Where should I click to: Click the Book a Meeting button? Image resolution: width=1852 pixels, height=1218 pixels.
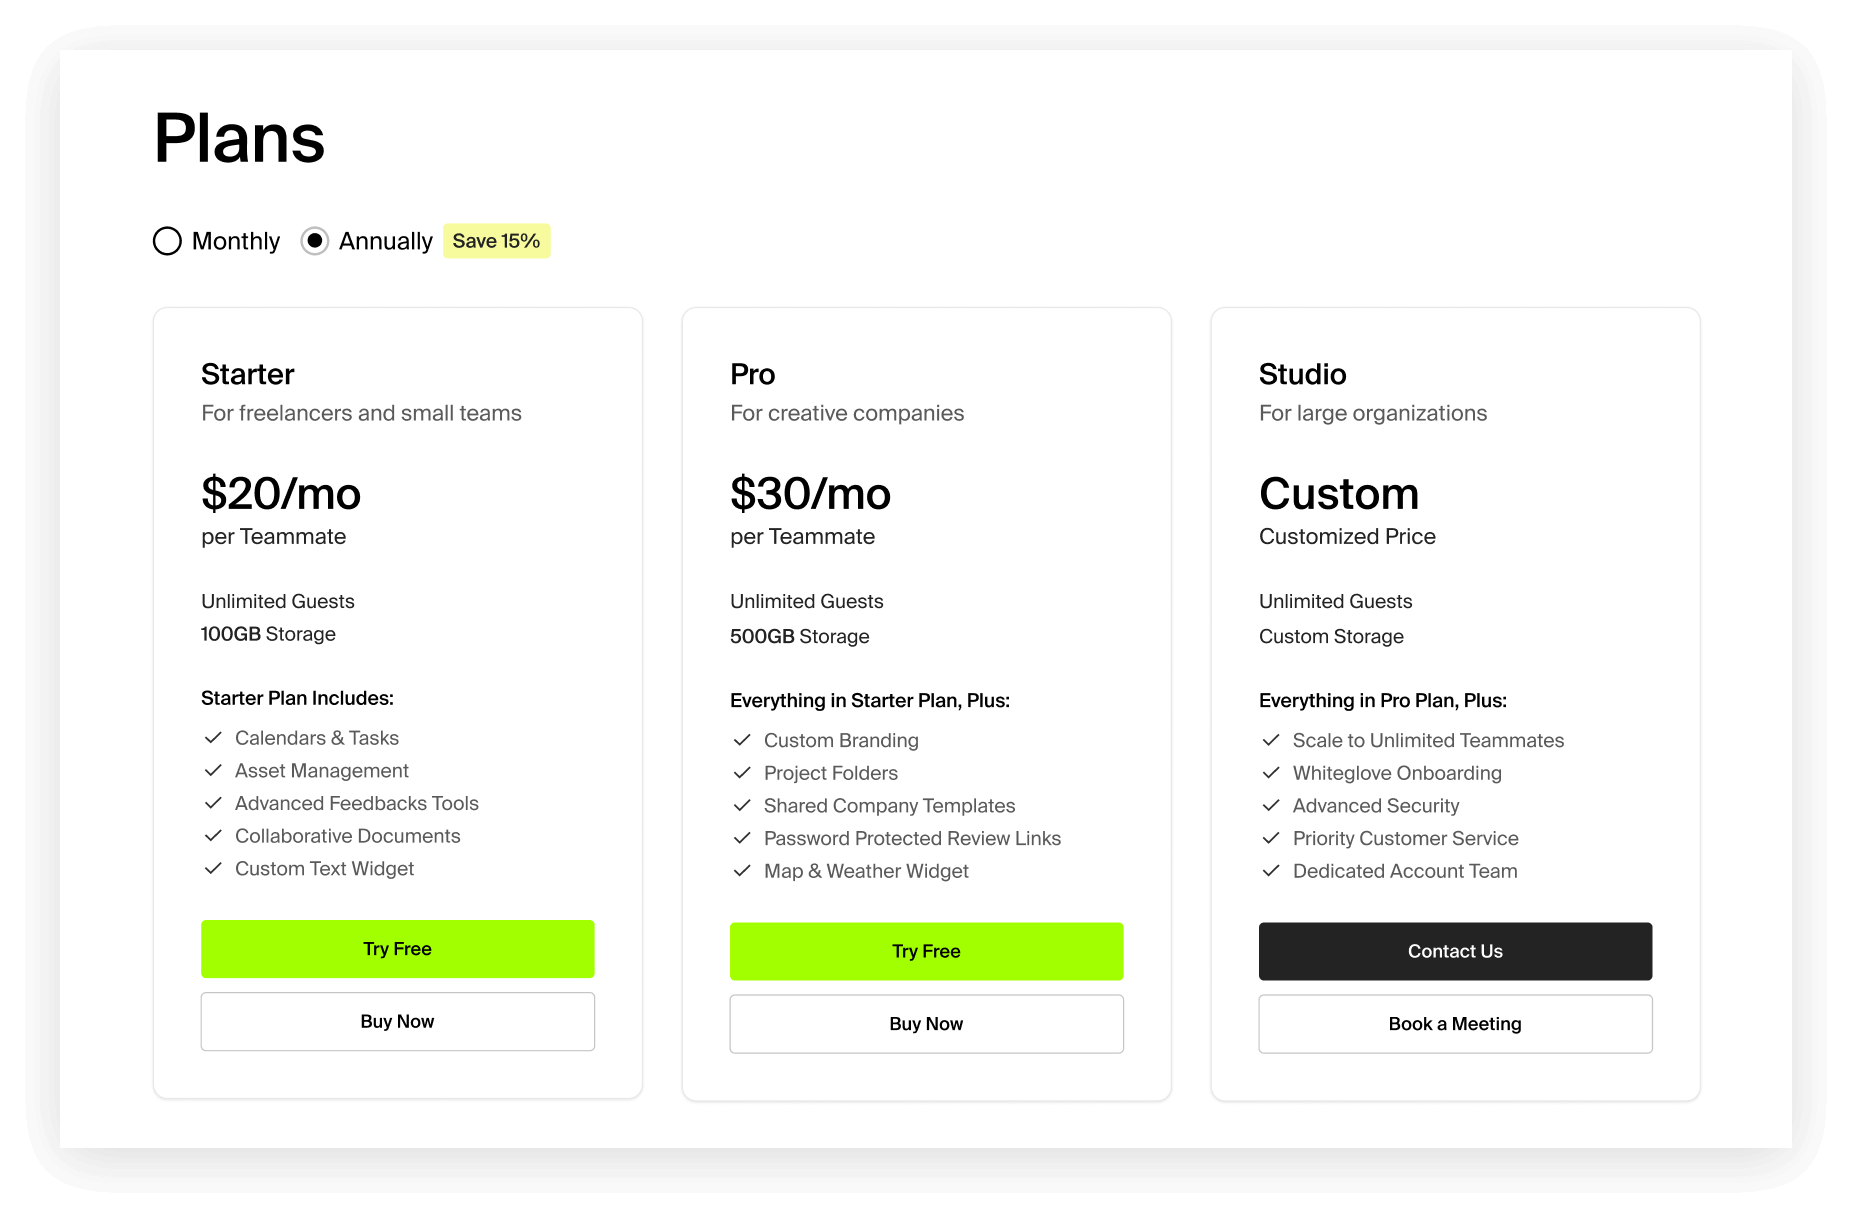point(1456,1024)
